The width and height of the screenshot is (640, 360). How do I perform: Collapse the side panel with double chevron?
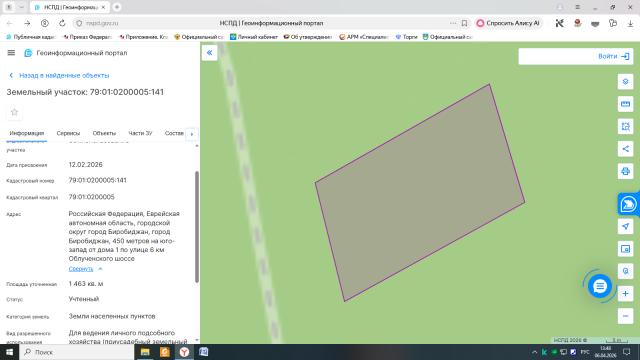pos(209,53)
